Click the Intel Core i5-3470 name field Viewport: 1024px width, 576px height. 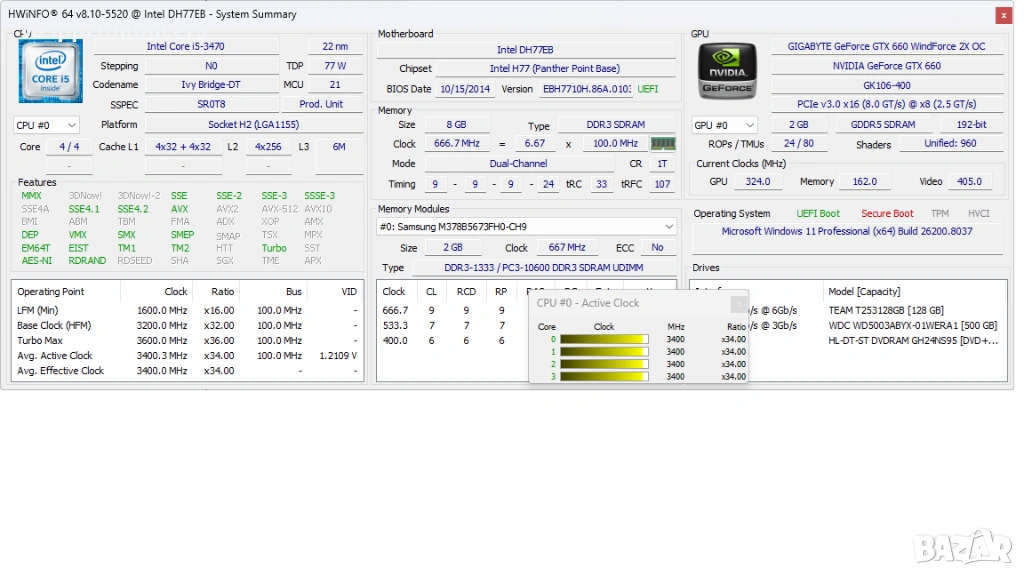point(186,47)
